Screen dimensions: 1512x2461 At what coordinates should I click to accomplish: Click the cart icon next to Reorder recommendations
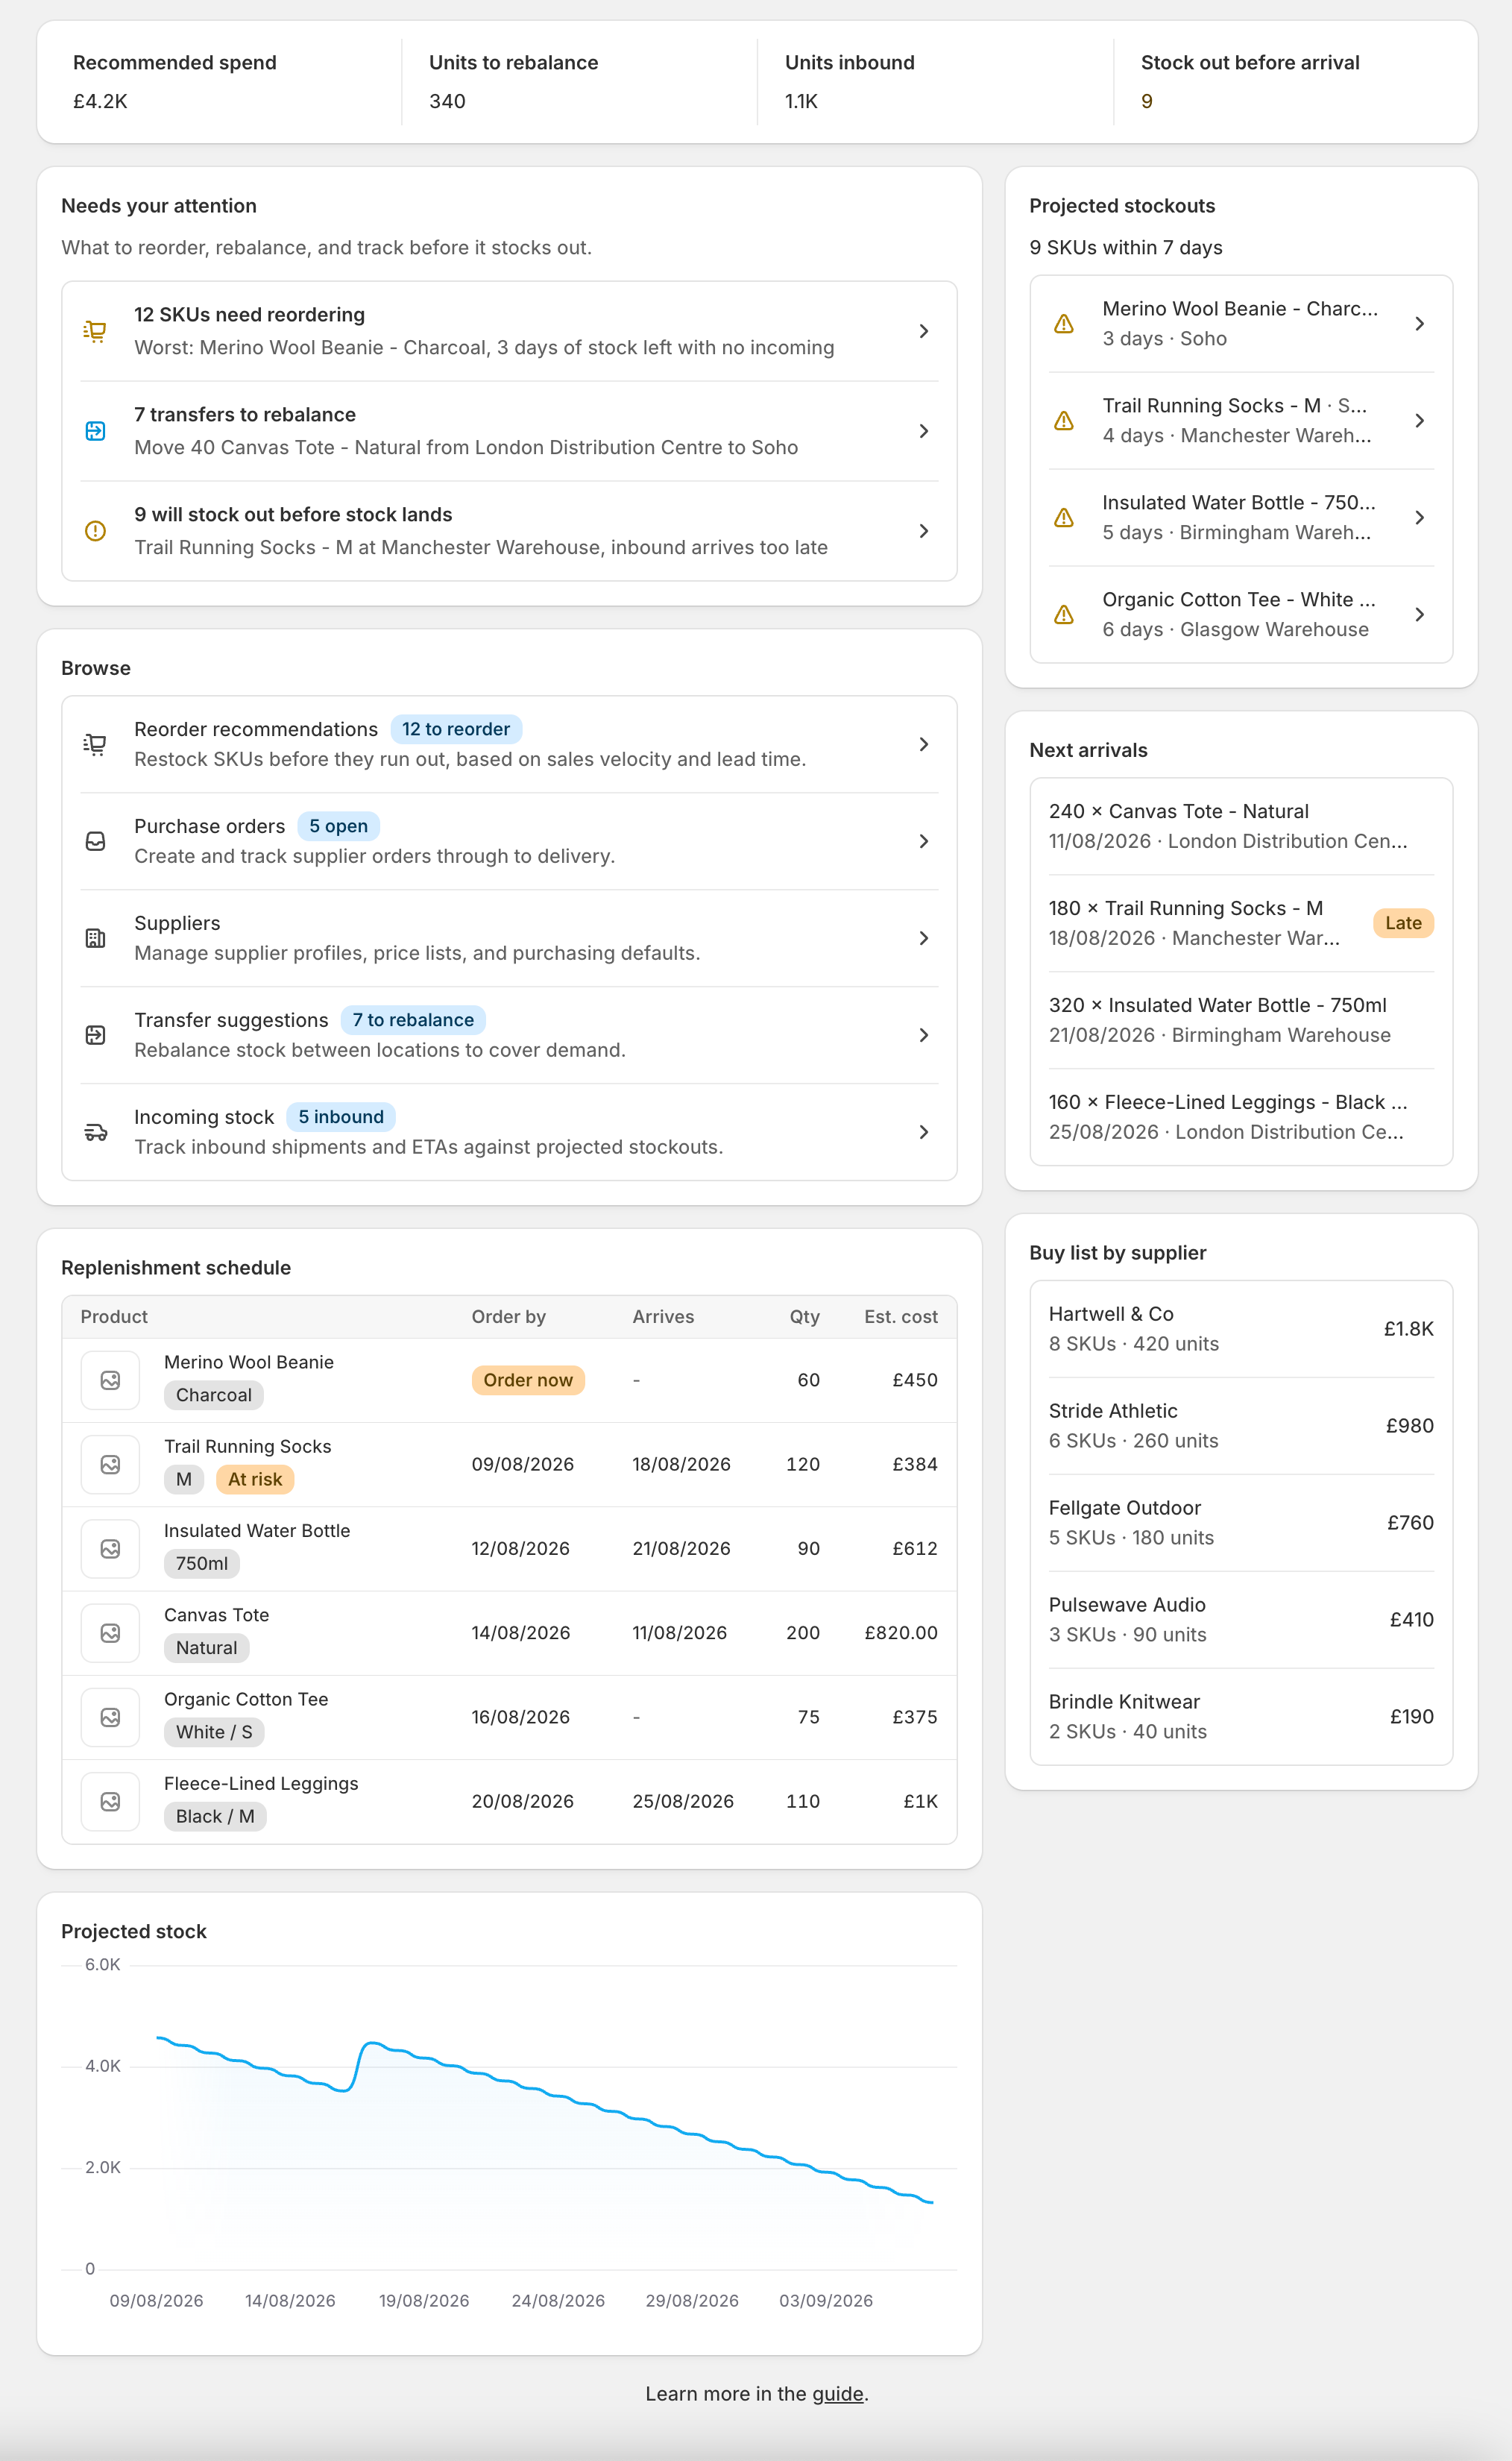click(95, 744)
